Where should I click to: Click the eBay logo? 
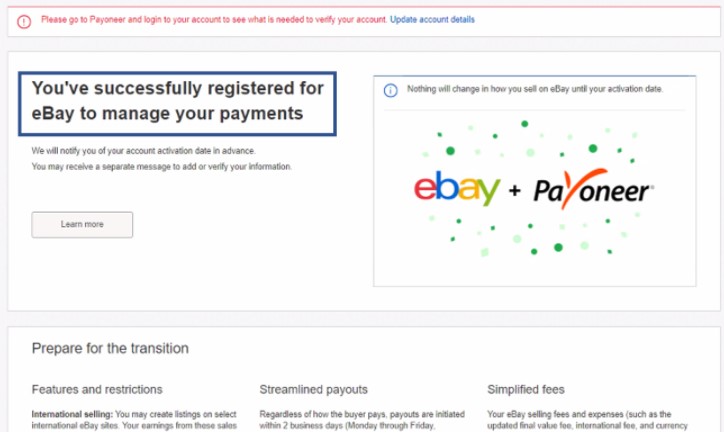pos(457,188)
